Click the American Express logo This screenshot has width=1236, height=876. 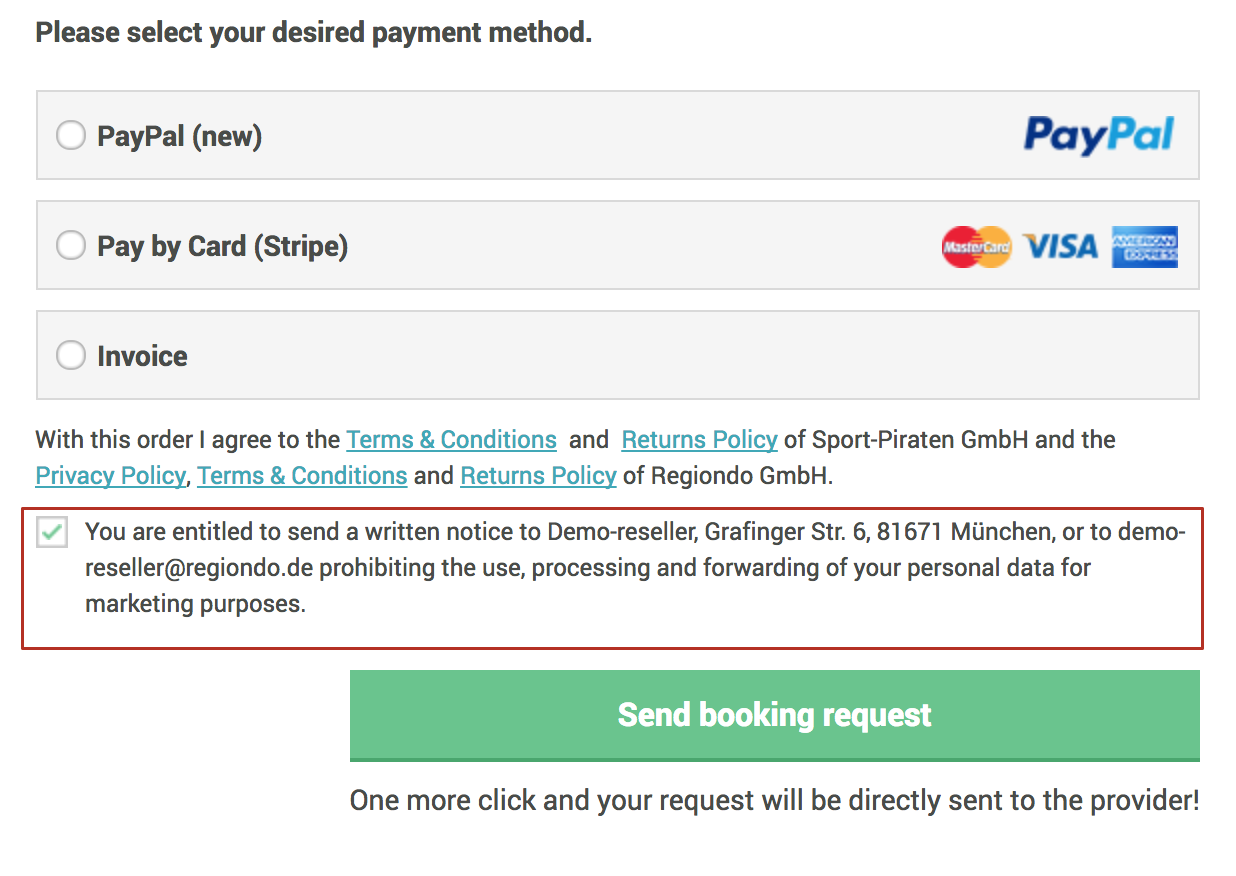[x=1144, y=246]
